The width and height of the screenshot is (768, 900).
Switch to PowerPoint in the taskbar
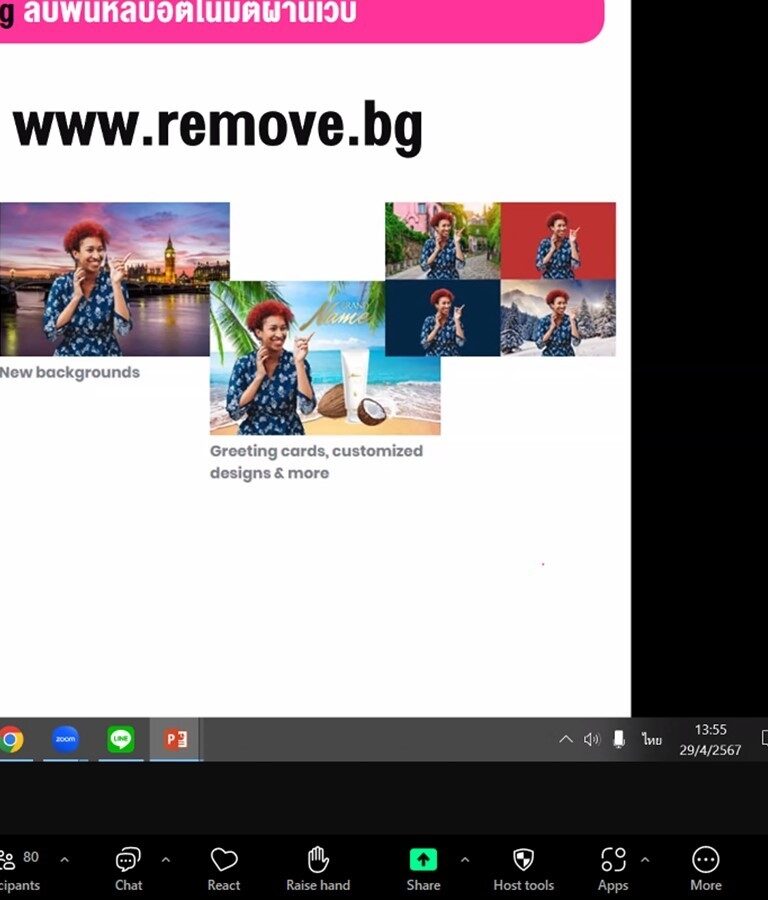pyautogui.click(x=176, y=739)
